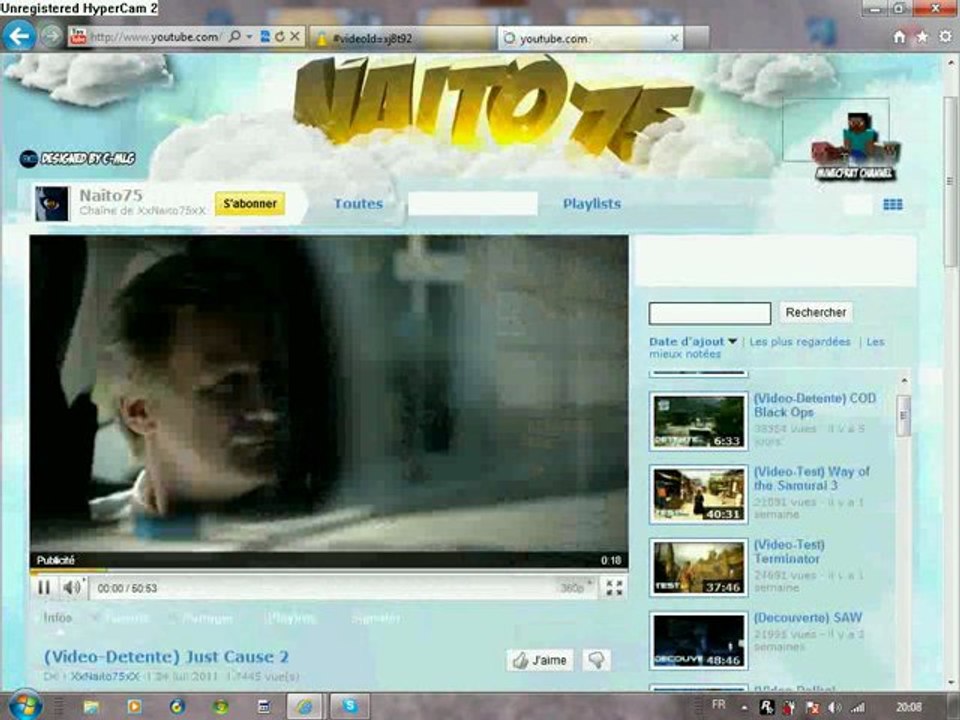Sort by Les mieux notées
This screenshot has height=720, width=960.
pyautogui.click(x=765, y=348)
